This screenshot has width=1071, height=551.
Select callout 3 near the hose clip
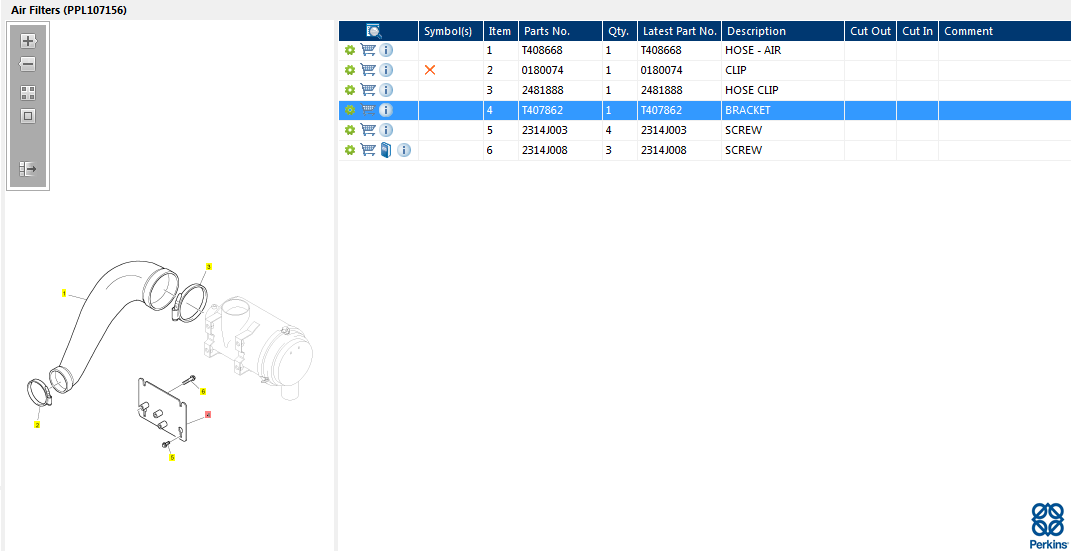[209, 266]
